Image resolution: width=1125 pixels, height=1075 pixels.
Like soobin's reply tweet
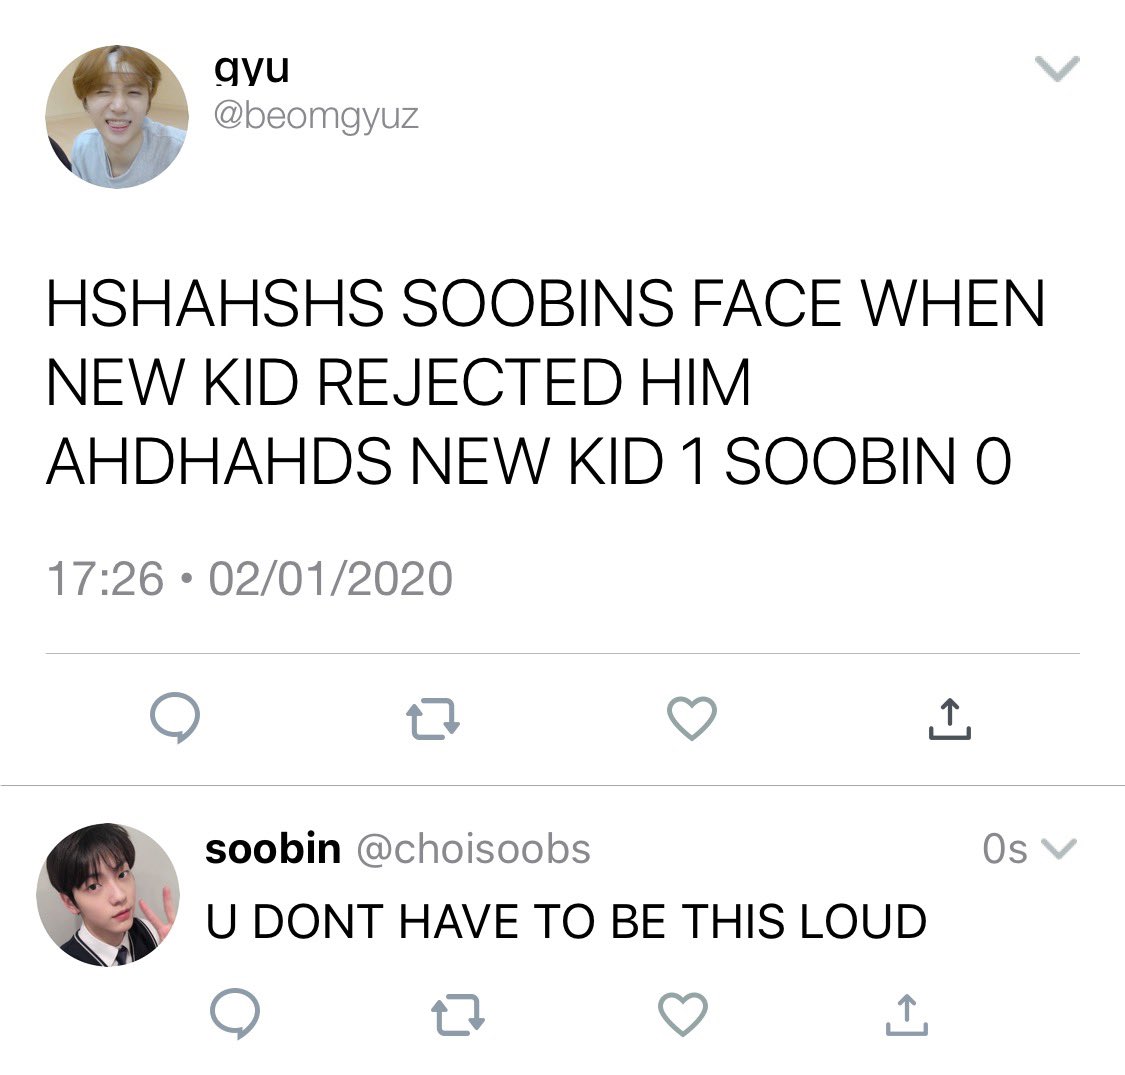(682, 1014)
